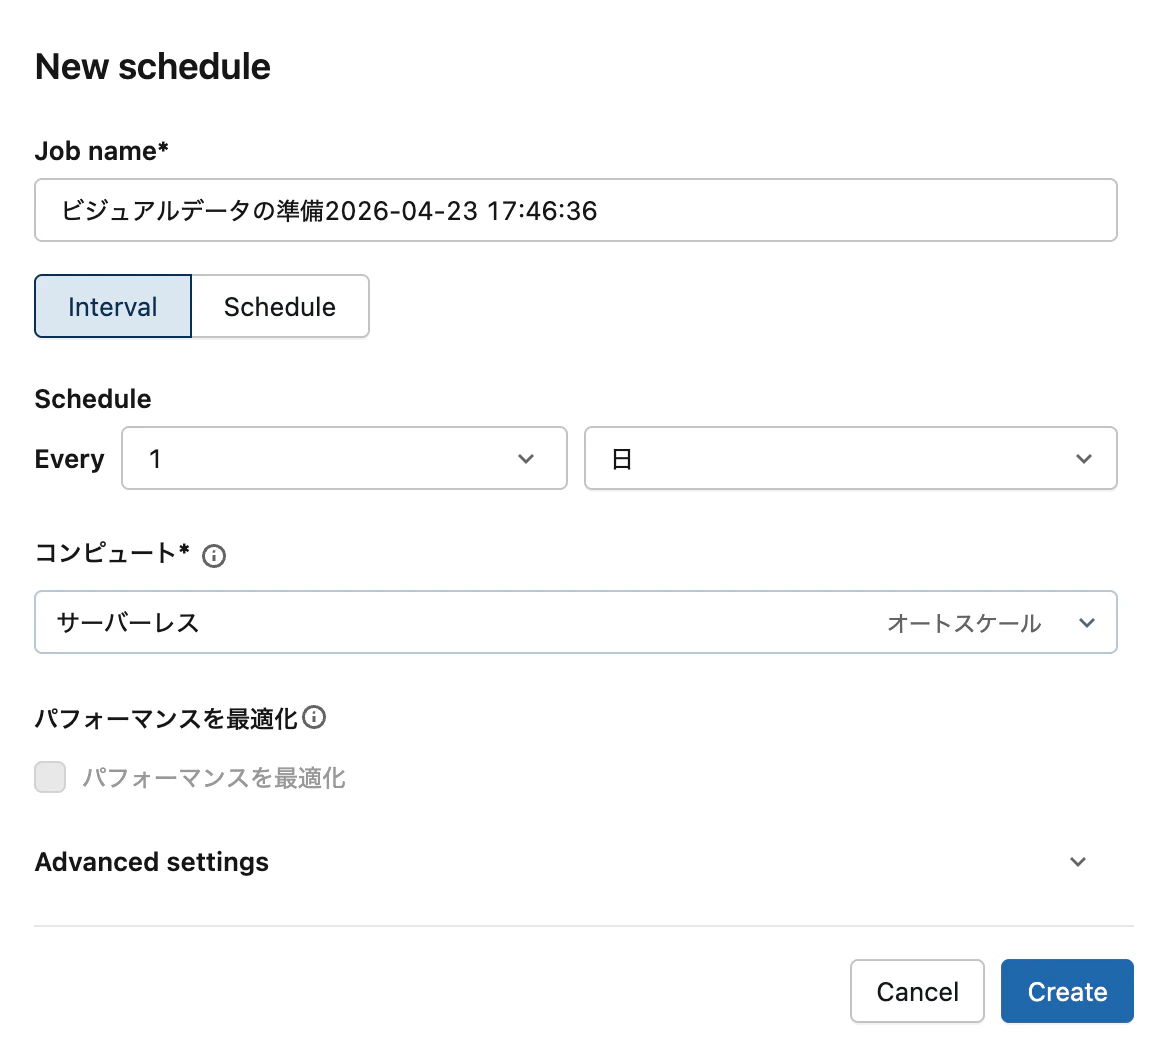
Task: Switch to the Schedule tab
Action: pos(280,306)
